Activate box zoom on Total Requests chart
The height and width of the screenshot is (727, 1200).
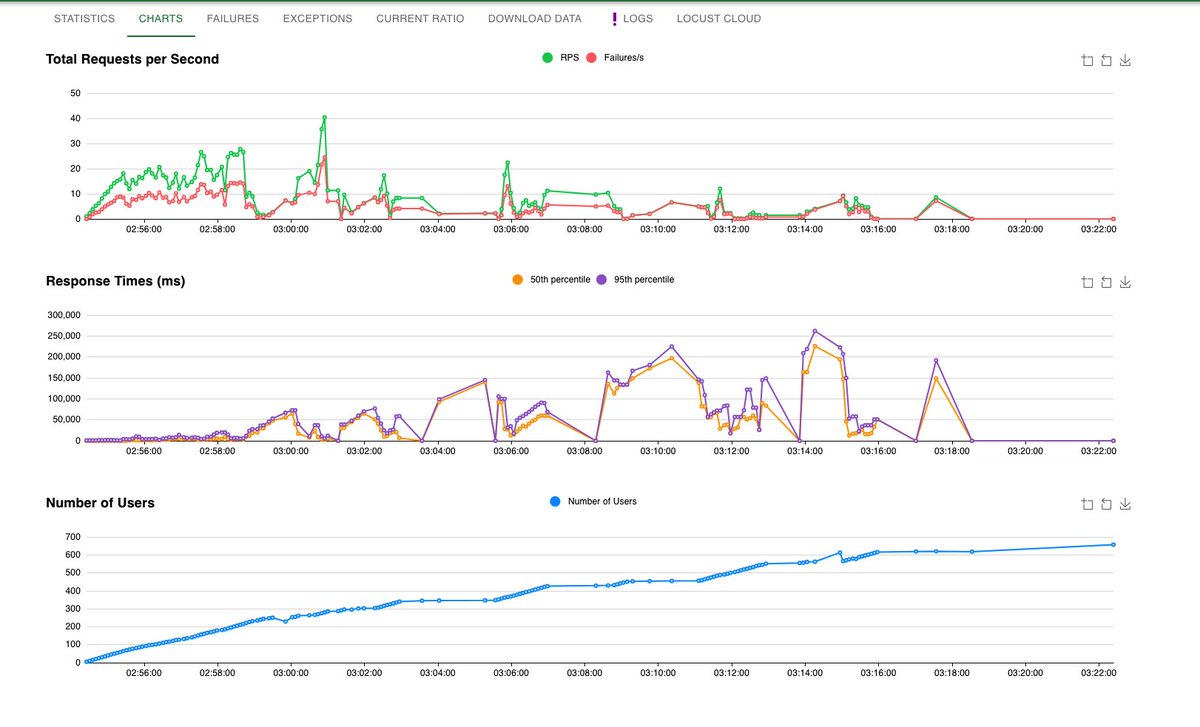[1087, 60]
